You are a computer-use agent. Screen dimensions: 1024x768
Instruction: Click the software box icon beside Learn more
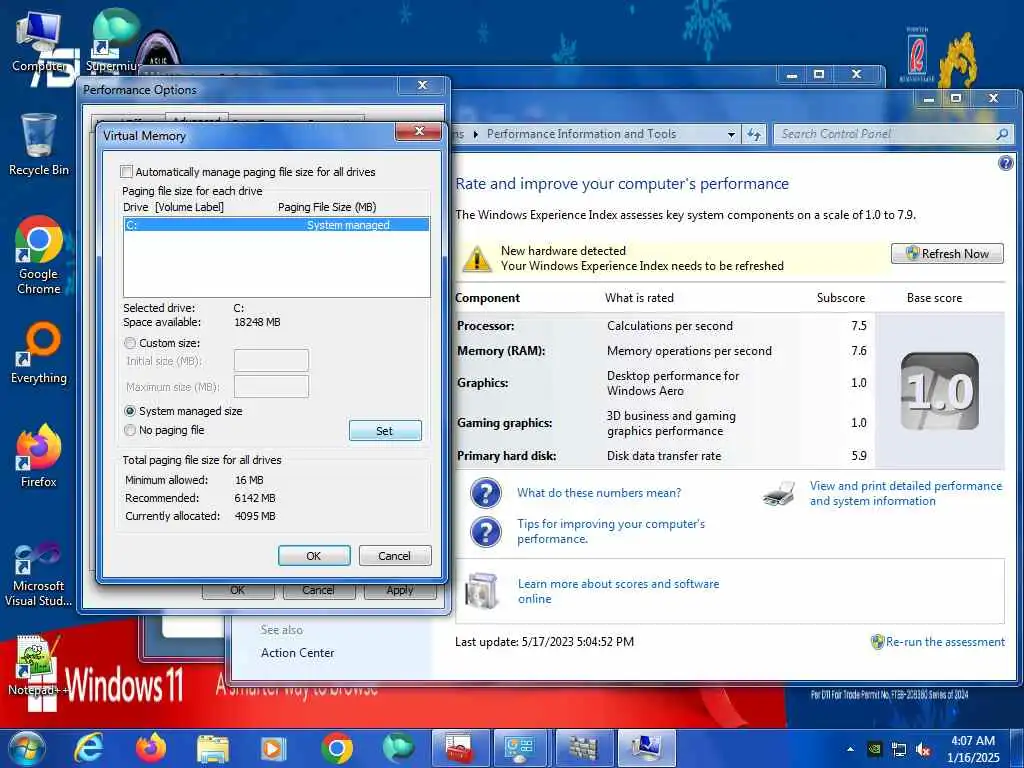click(x=482, y=590)
